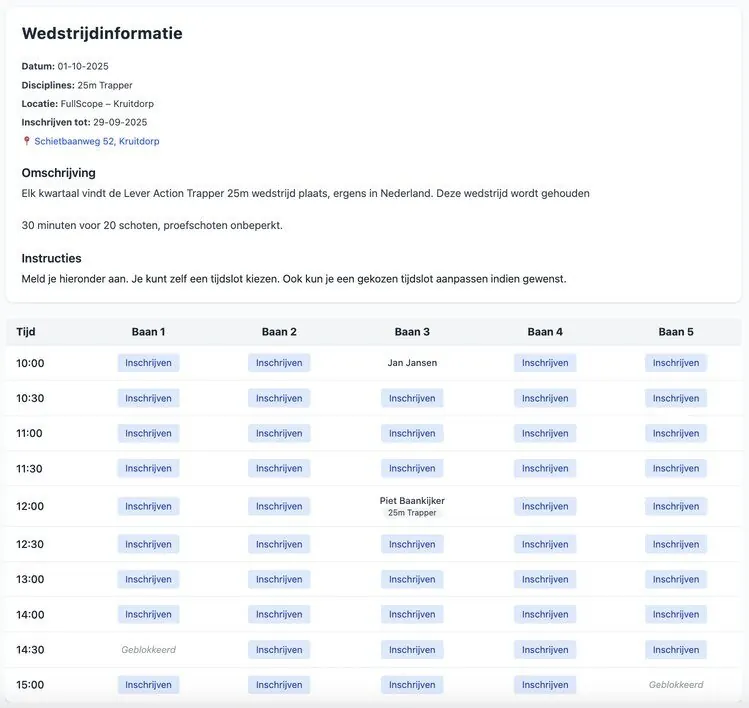749x708 pixels.
Task: Click the Tijd column header
Action: pos(26,332)
